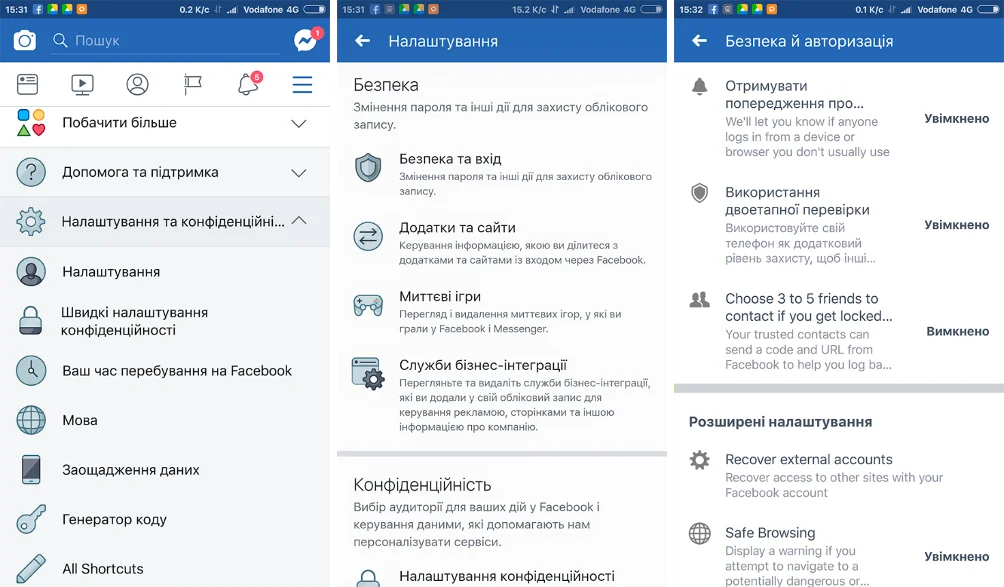Go back from Налаштування screen
The image size is (1004, 587).
point(362,41)
